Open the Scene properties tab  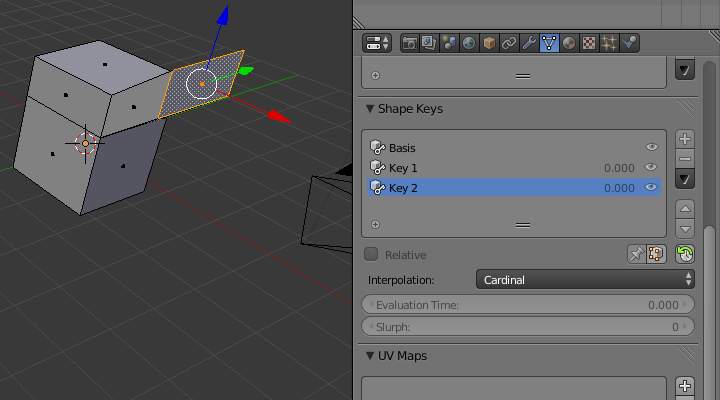pyautogui.click(x=449, y=43)
